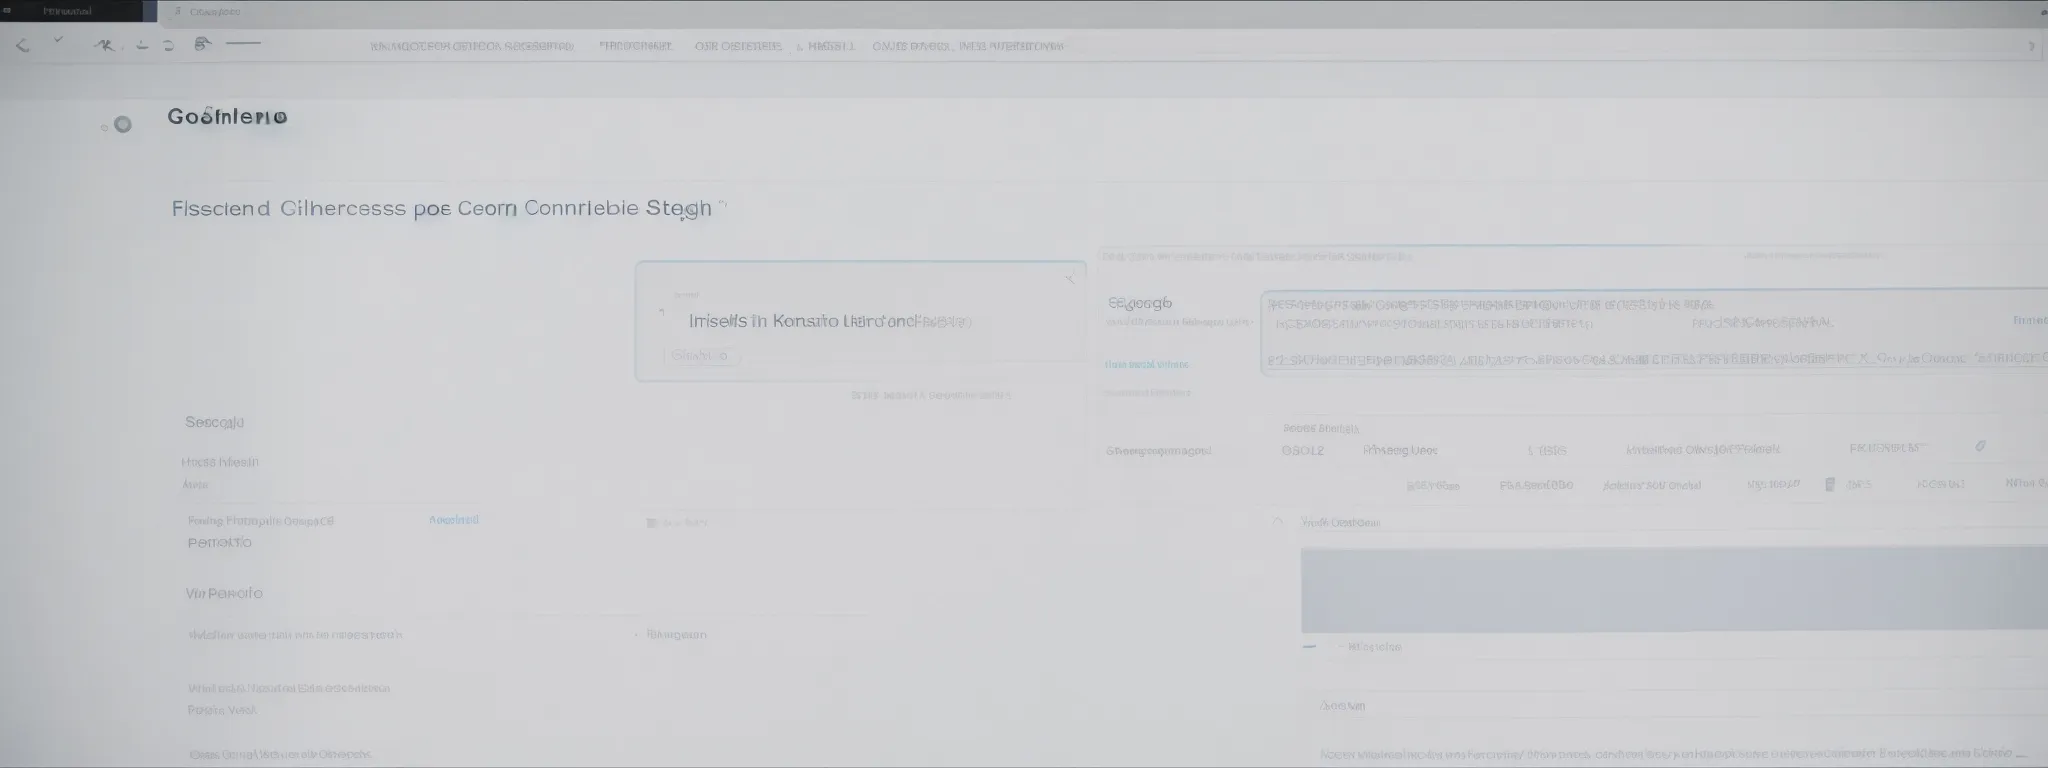The height and width of the screenshot is (768, 2048).
Task: Collapse the section using the chevron above the gray bar
Action: pos(1278,523)
